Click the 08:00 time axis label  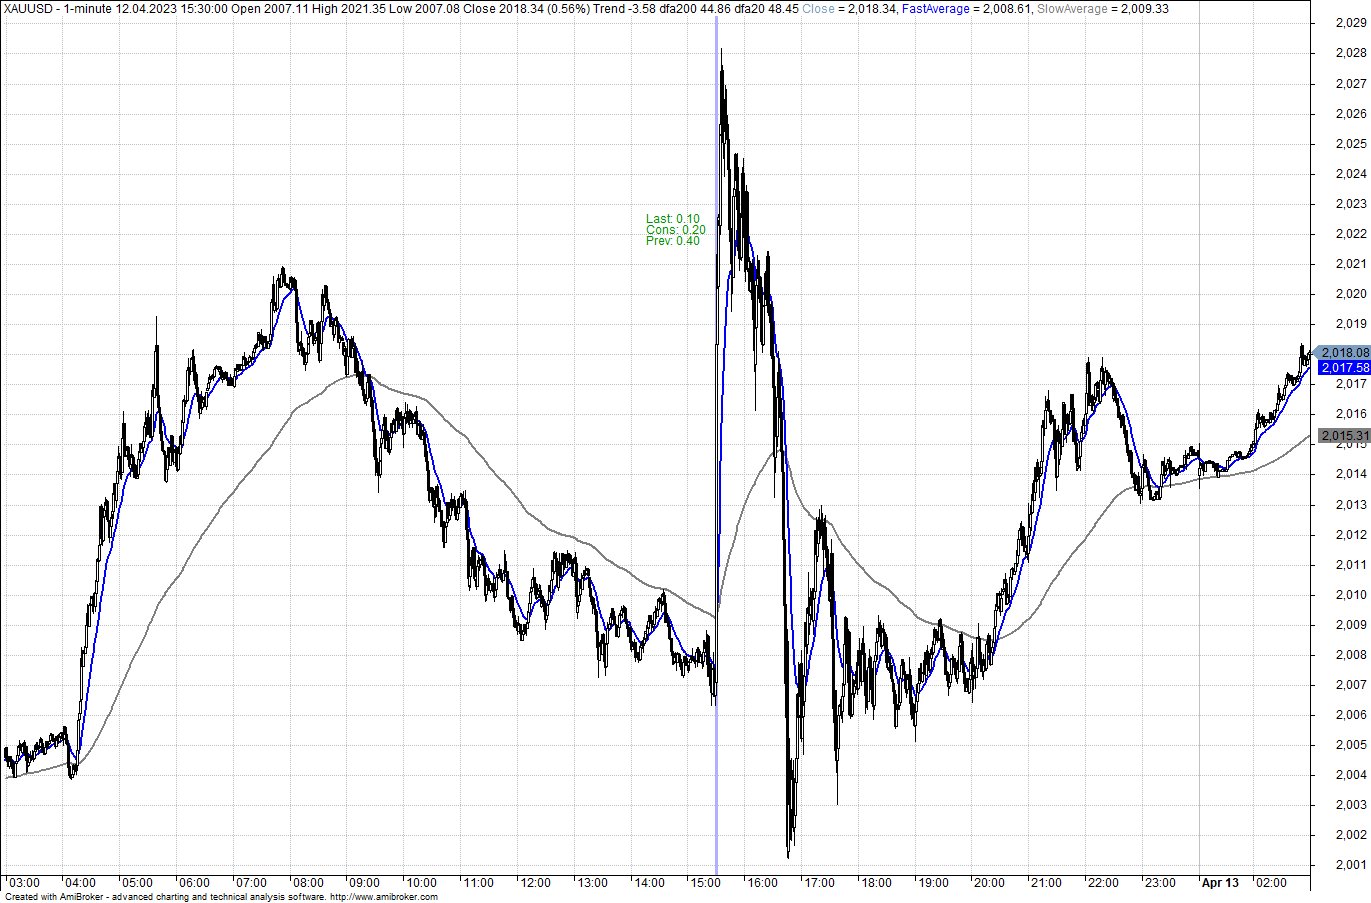[x=308, y=883]
